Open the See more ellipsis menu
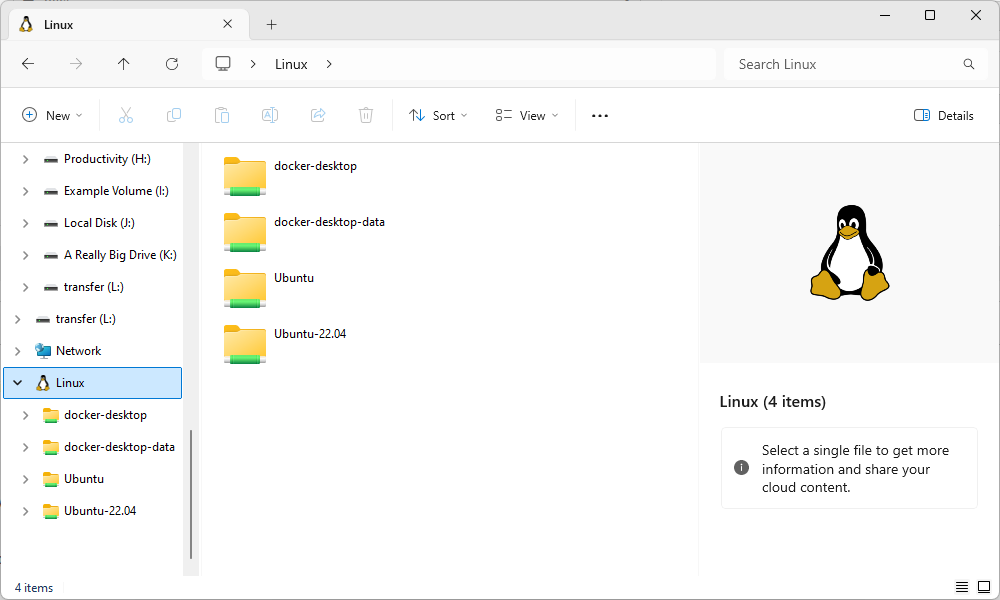Image resolution: width=1000 pixels, height=600 pixels. [599, 116]
